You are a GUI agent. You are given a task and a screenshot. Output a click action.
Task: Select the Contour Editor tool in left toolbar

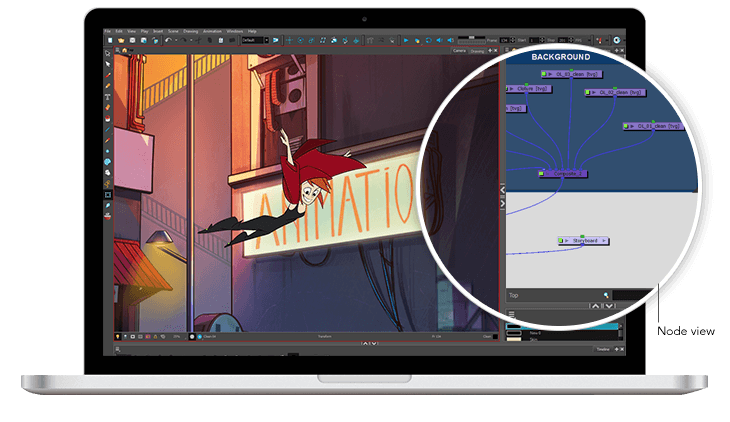click(x=107, y=54)
